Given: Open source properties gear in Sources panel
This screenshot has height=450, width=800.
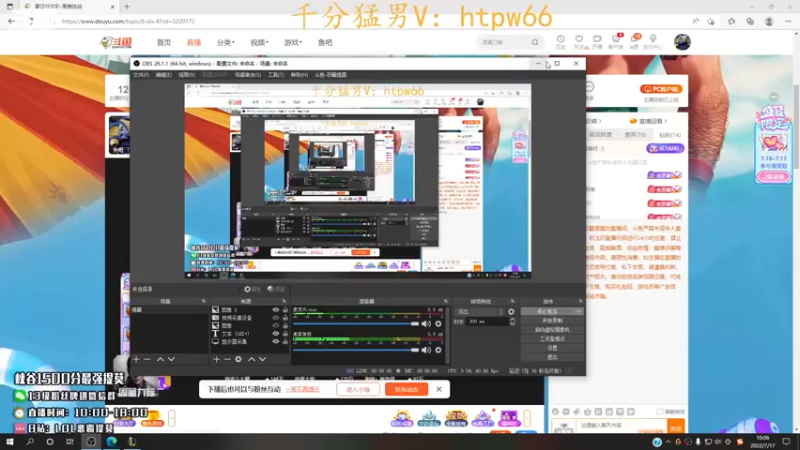Looking at the screenshot, I should click(238, 359).
